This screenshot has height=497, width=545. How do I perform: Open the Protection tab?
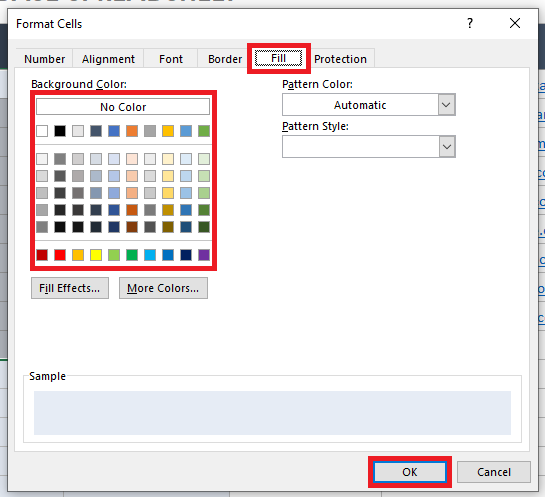click(340, 59)
